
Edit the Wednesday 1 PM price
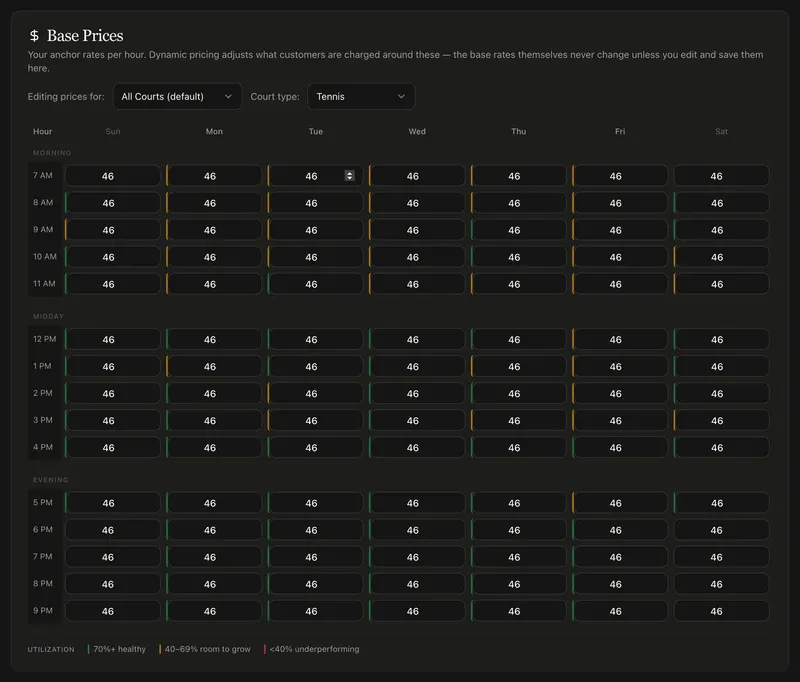click(x=417, y=366)
